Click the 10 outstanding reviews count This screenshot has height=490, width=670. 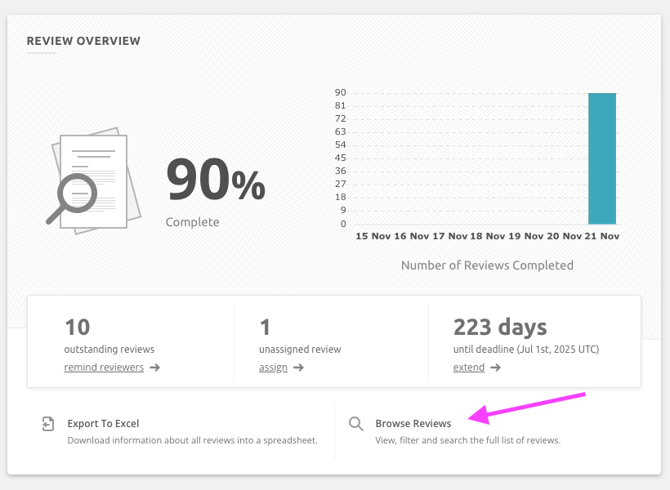point(77,327)
